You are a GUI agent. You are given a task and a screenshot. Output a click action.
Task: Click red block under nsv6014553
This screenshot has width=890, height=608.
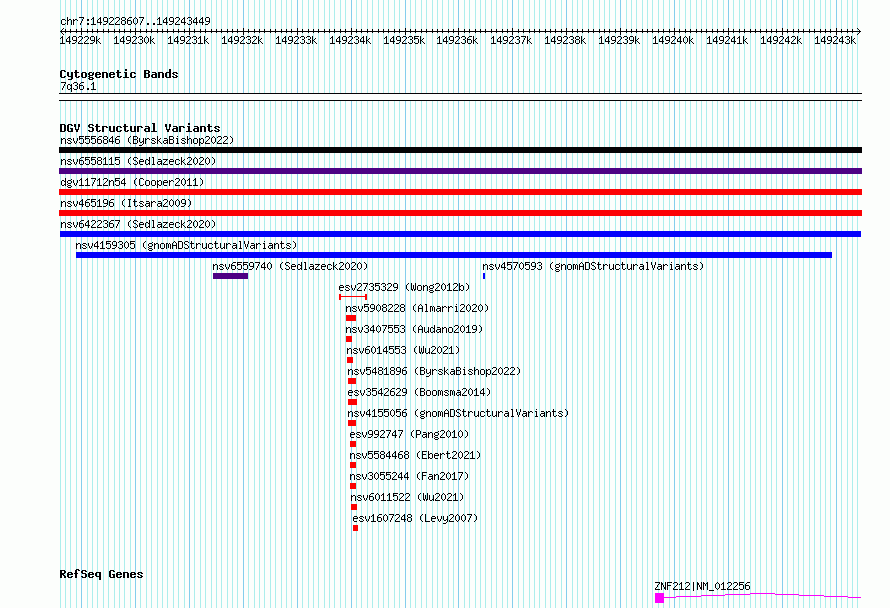350,360
